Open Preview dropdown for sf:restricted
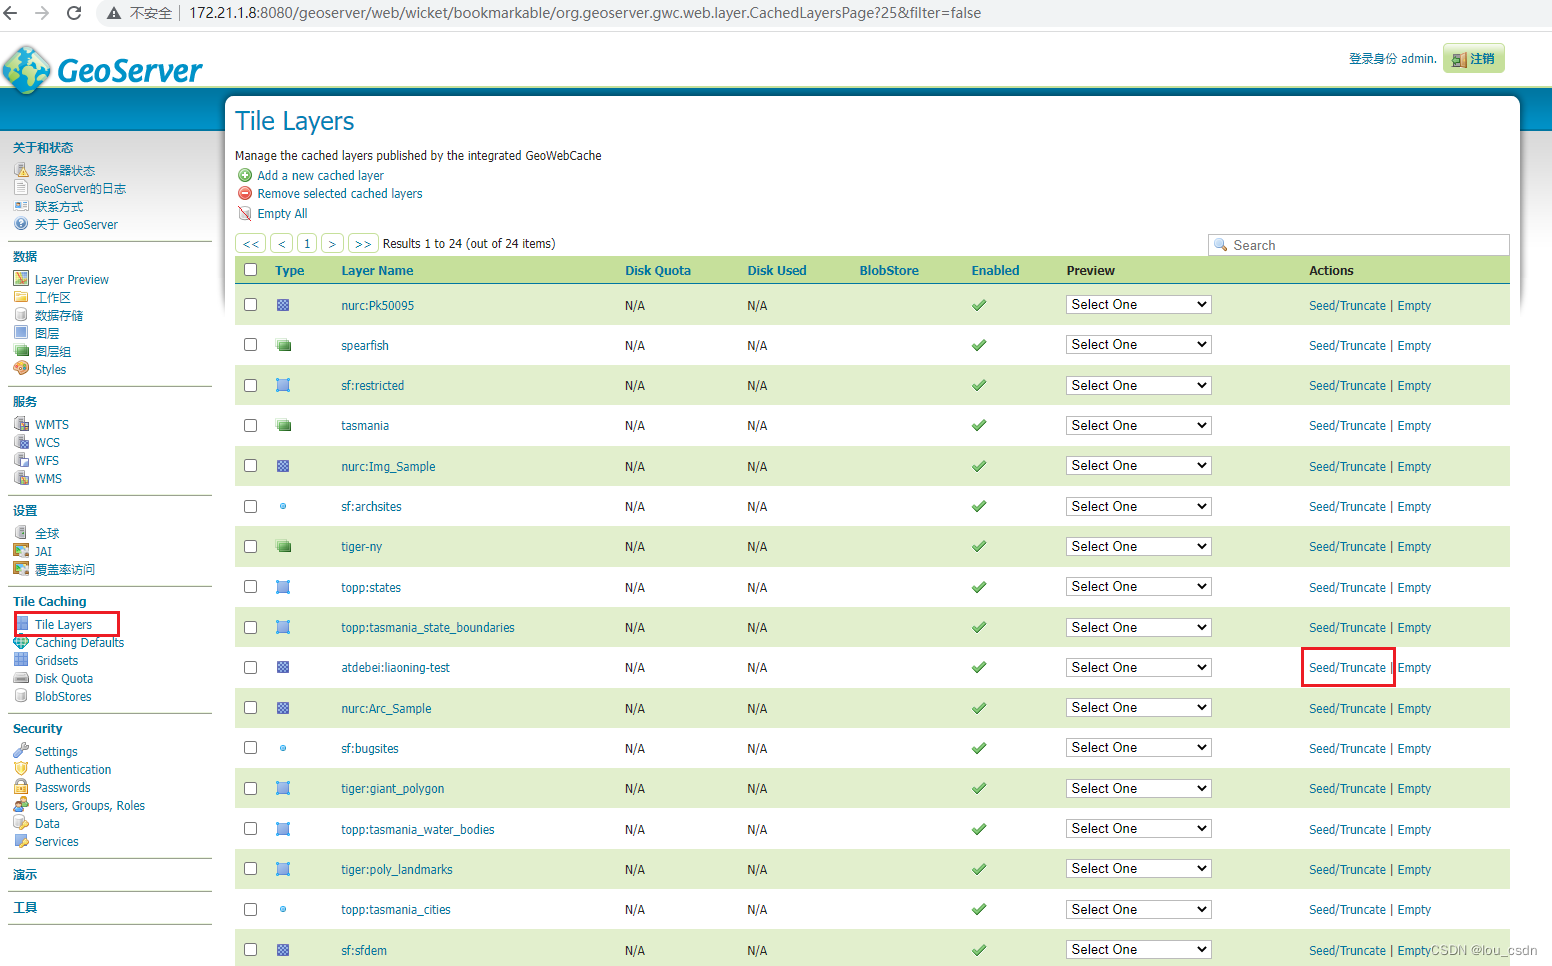 (1138, 385)
